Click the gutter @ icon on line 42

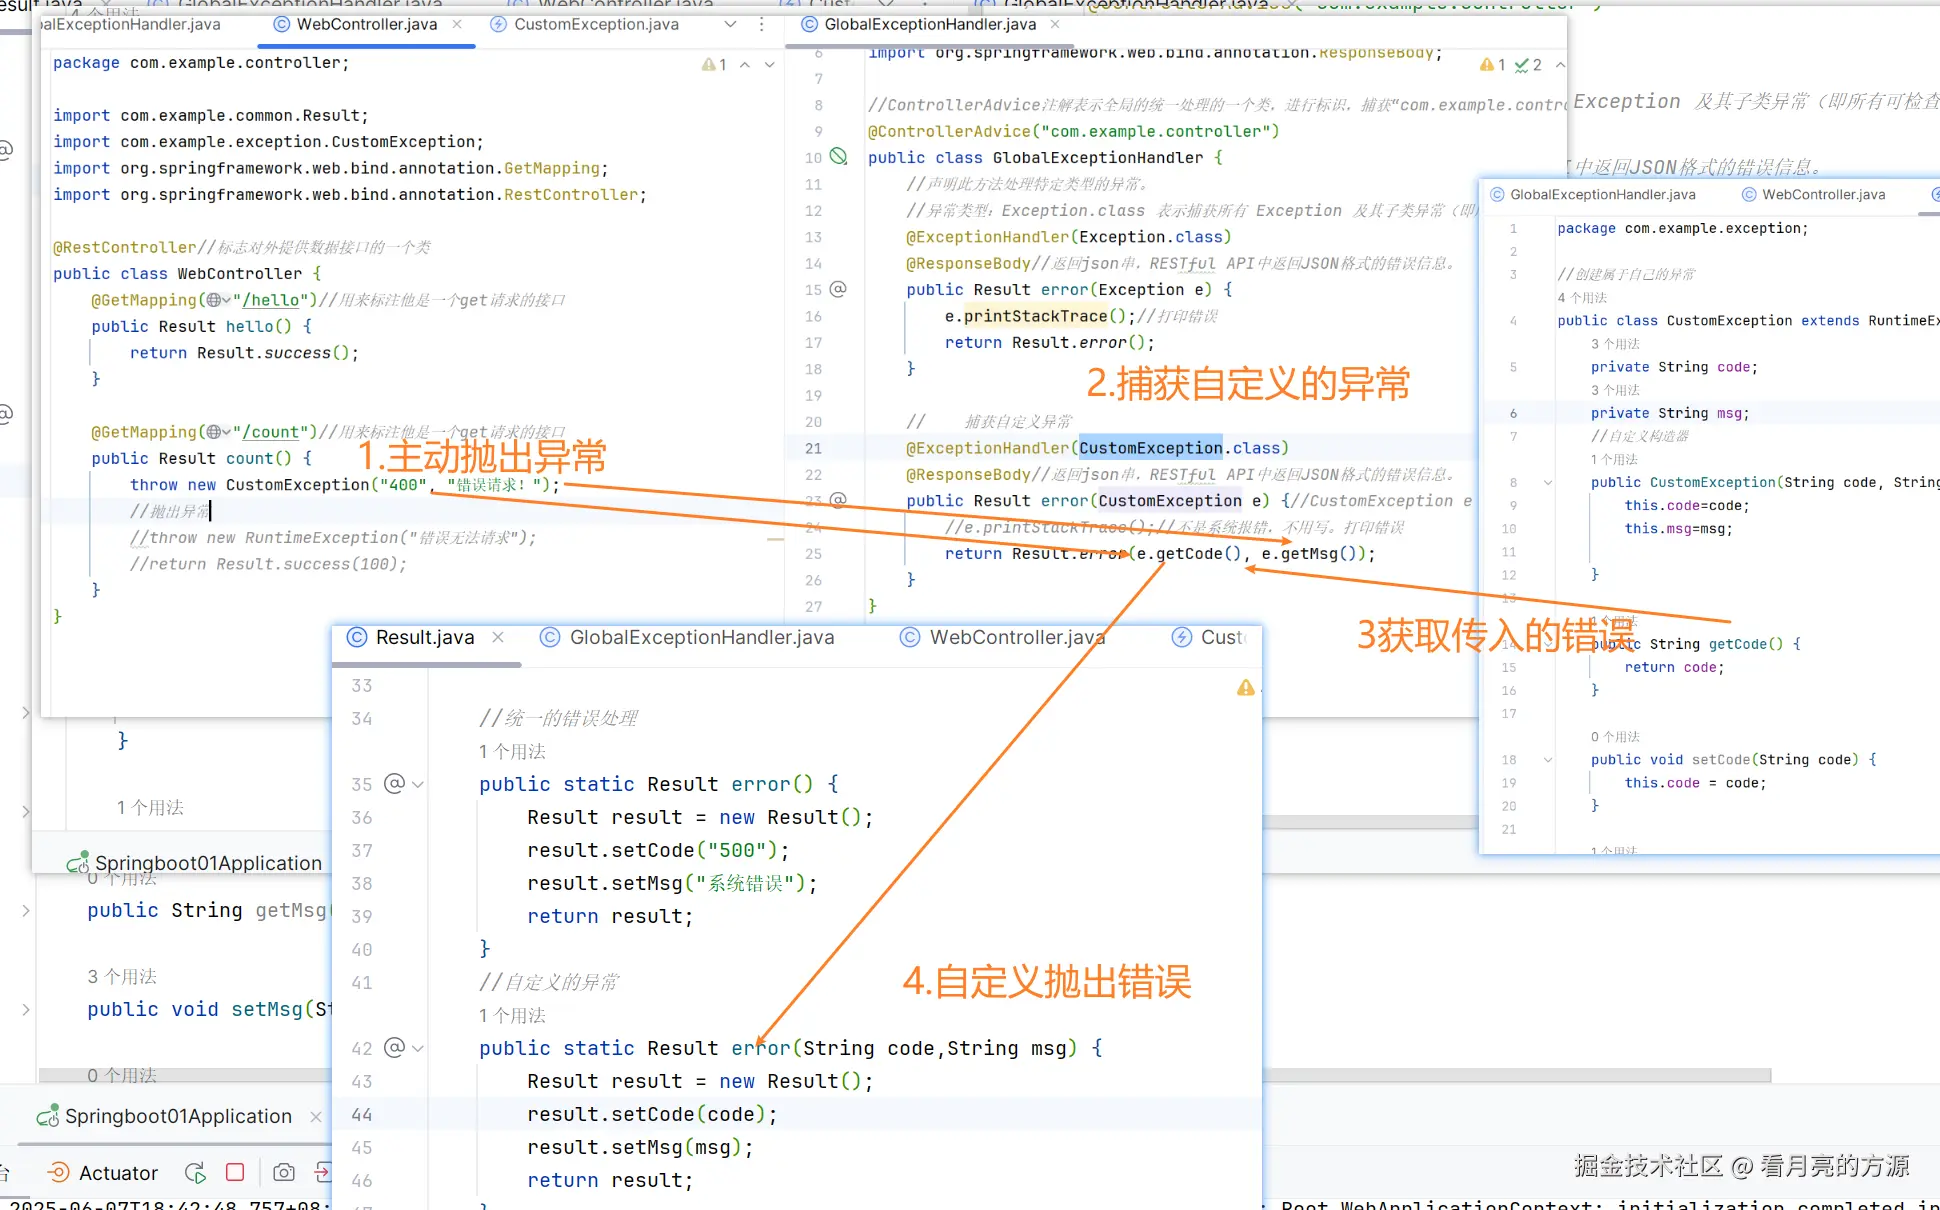click(395, 1048)
